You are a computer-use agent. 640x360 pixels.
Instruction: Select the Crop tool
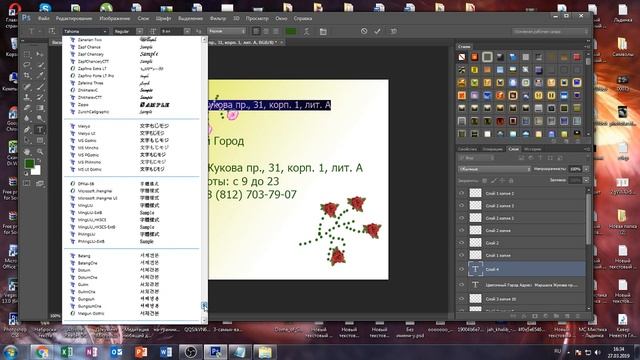(27, 76)
